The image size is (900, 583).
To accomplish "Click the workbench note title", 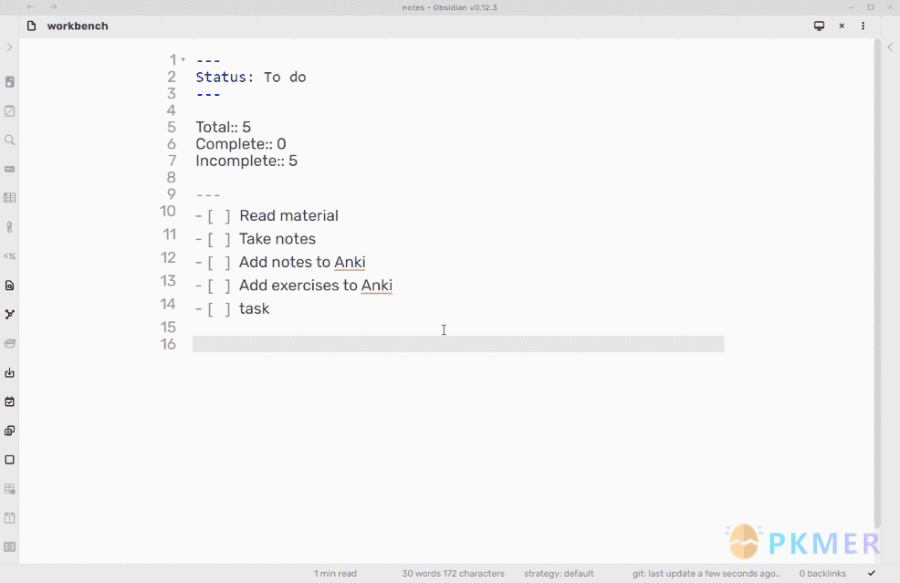I will (x=77, y=26).
